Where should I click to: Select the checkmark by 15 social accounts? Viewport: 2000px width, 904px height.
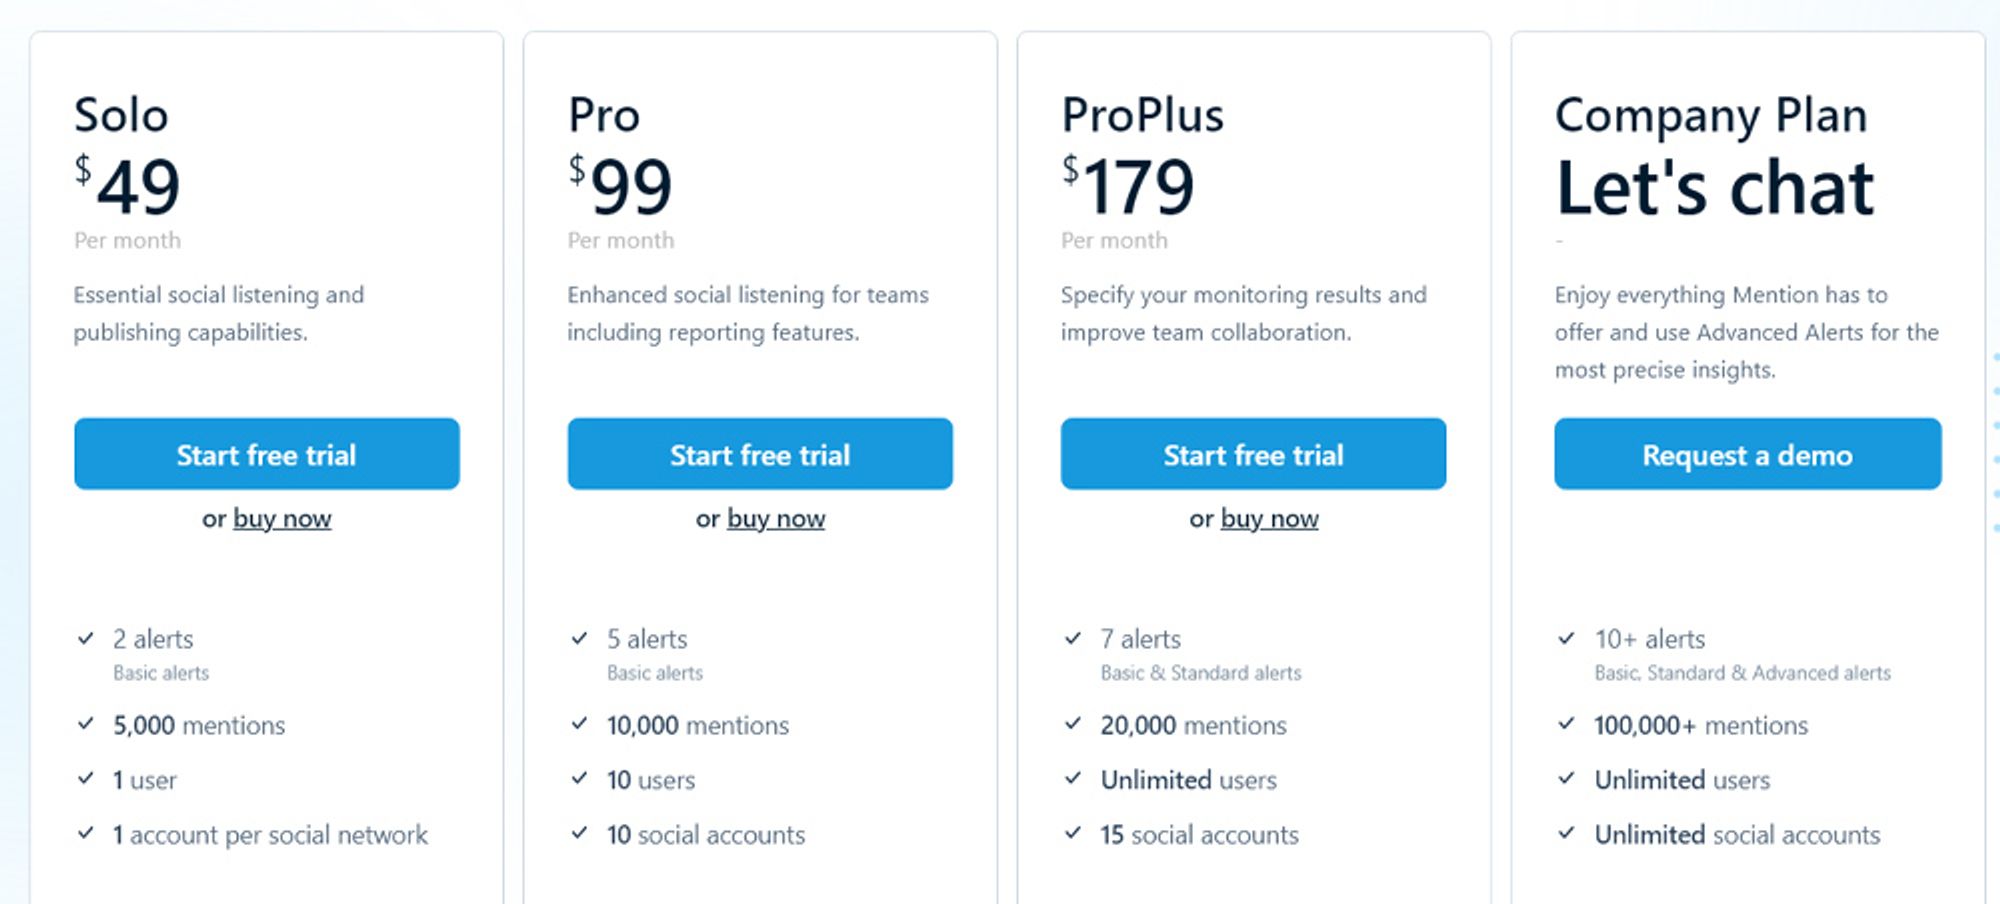[x=1073, y=833]
